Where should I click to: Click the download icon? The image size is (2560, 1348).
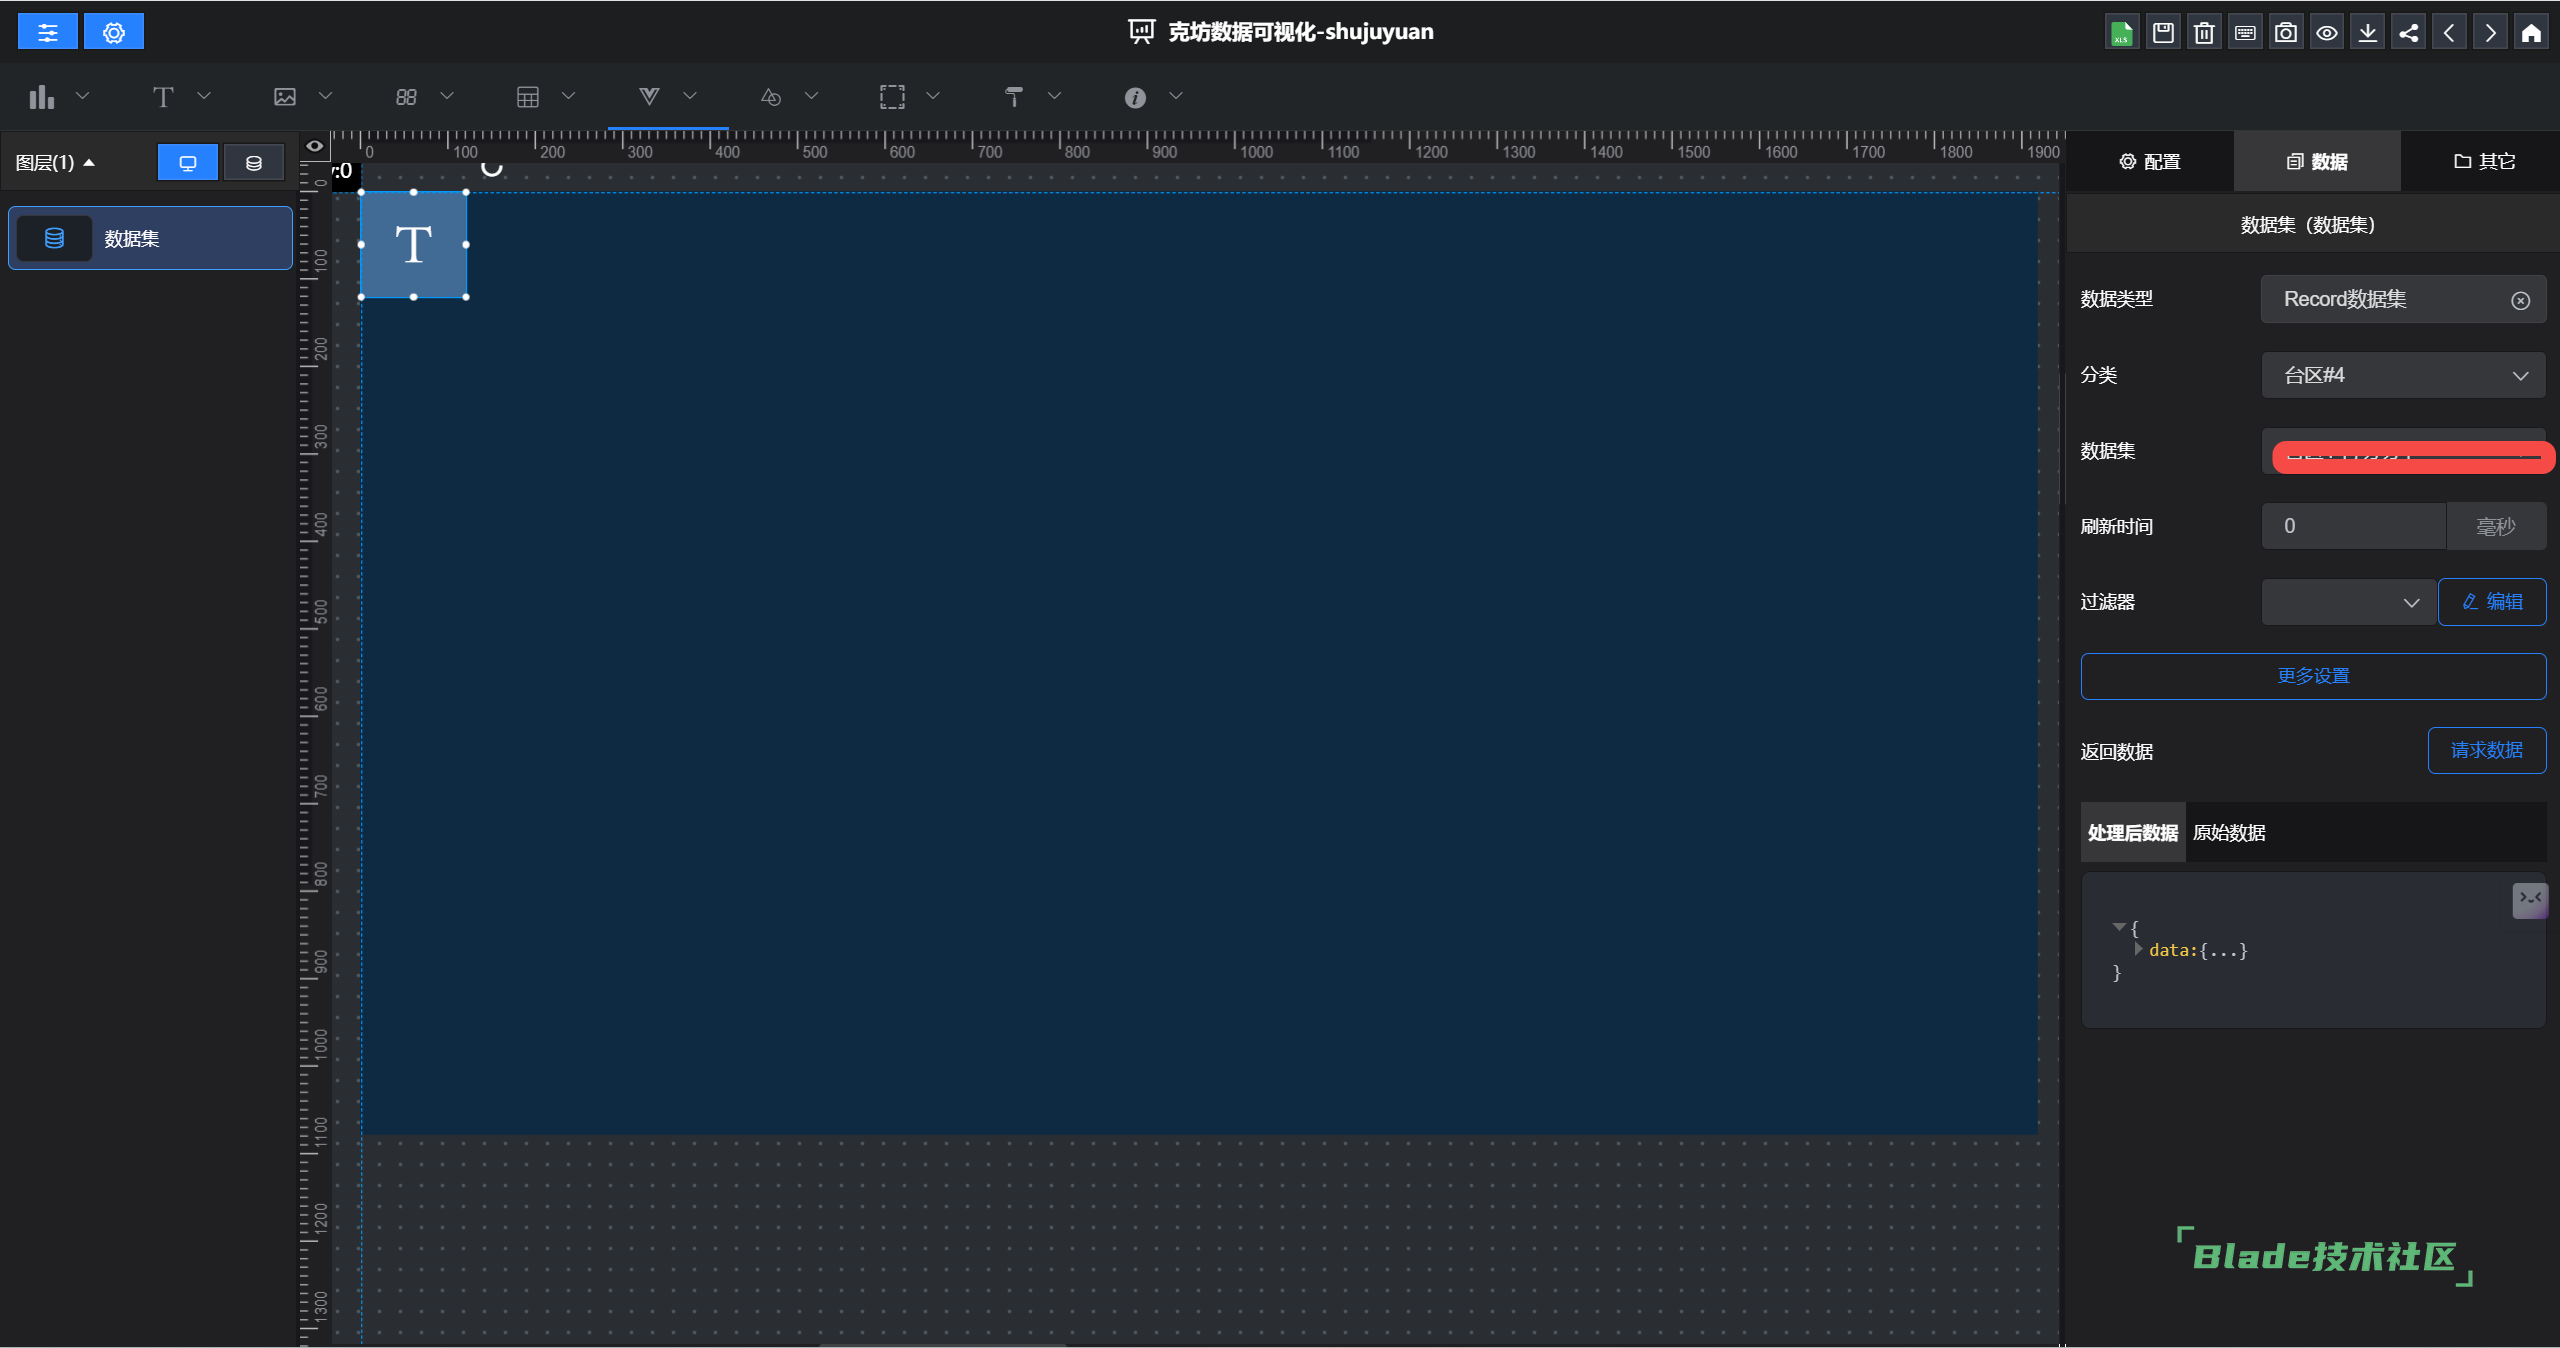point(2368,32)
